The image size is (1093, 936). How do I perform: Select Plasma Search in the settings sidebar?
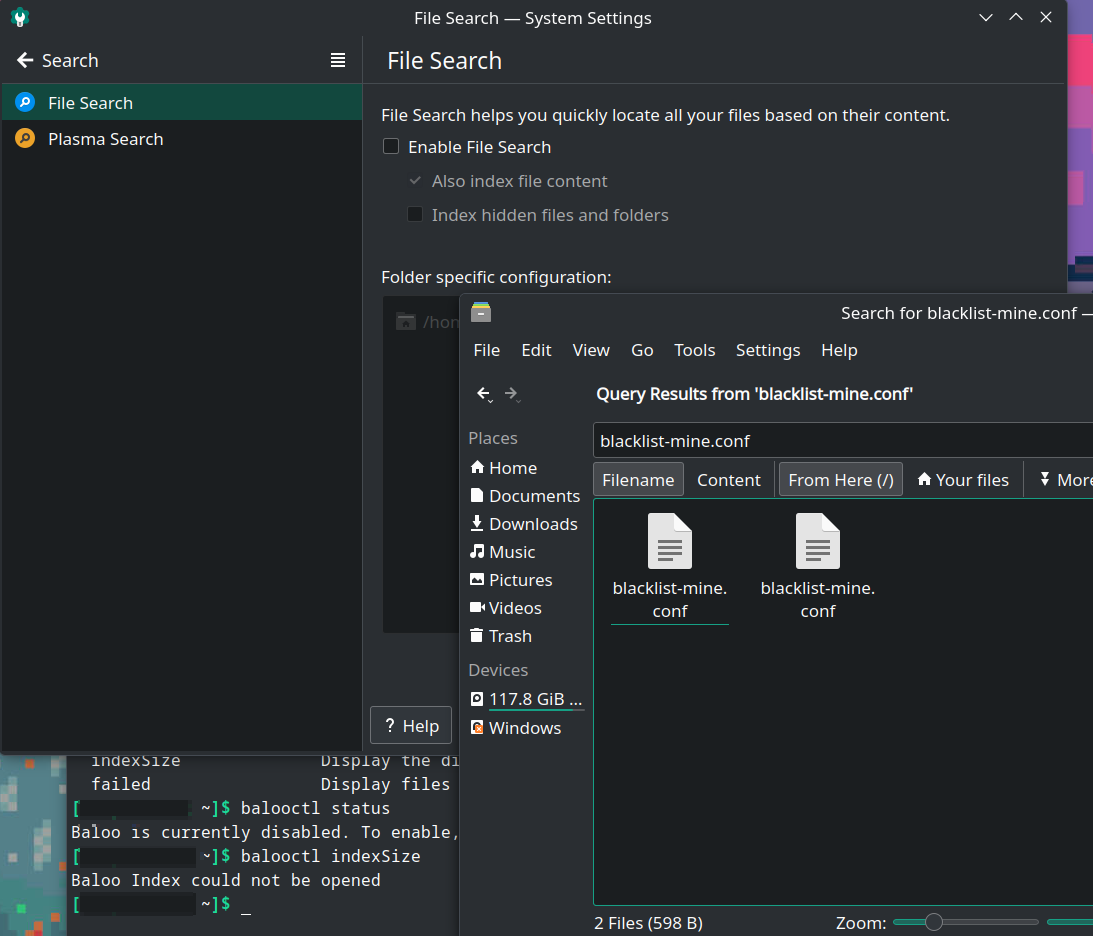pyautogui.click(x=181, y=139)
